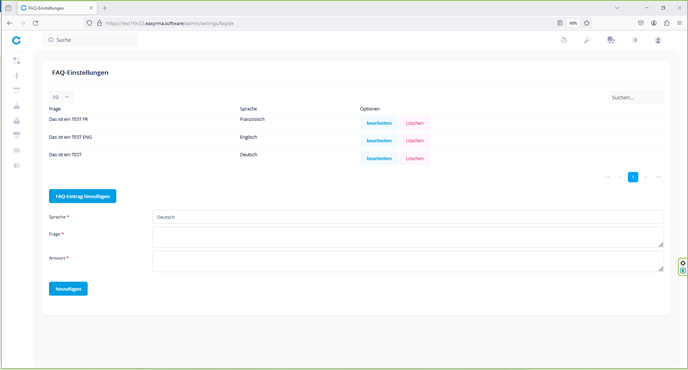Click the shield tracking protection icon in the address bar
This screenshot has width=688, height=370.
click(x=89, y=23)
